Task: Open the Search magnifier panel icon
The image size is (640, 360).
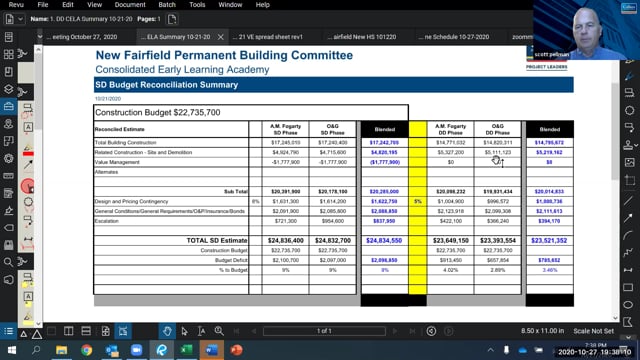Action: click(9, 262)
